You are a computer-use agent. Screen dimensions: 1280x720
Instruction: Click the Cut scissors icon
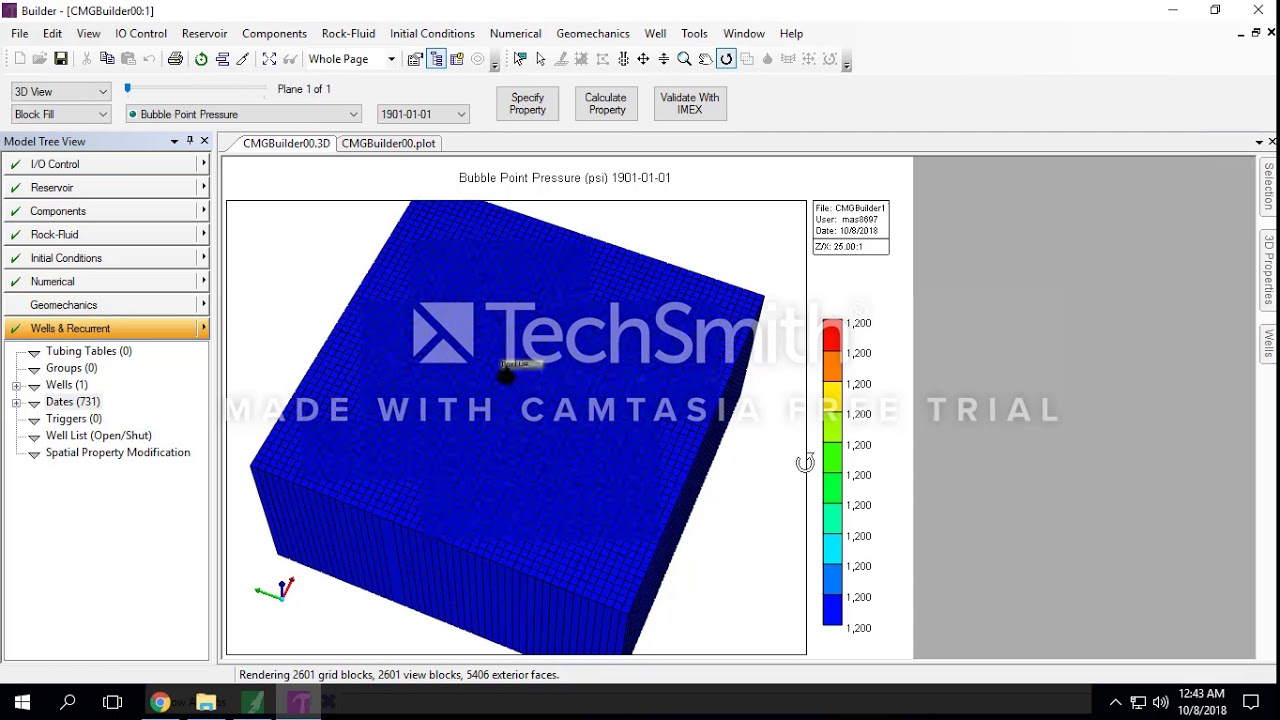86,59
